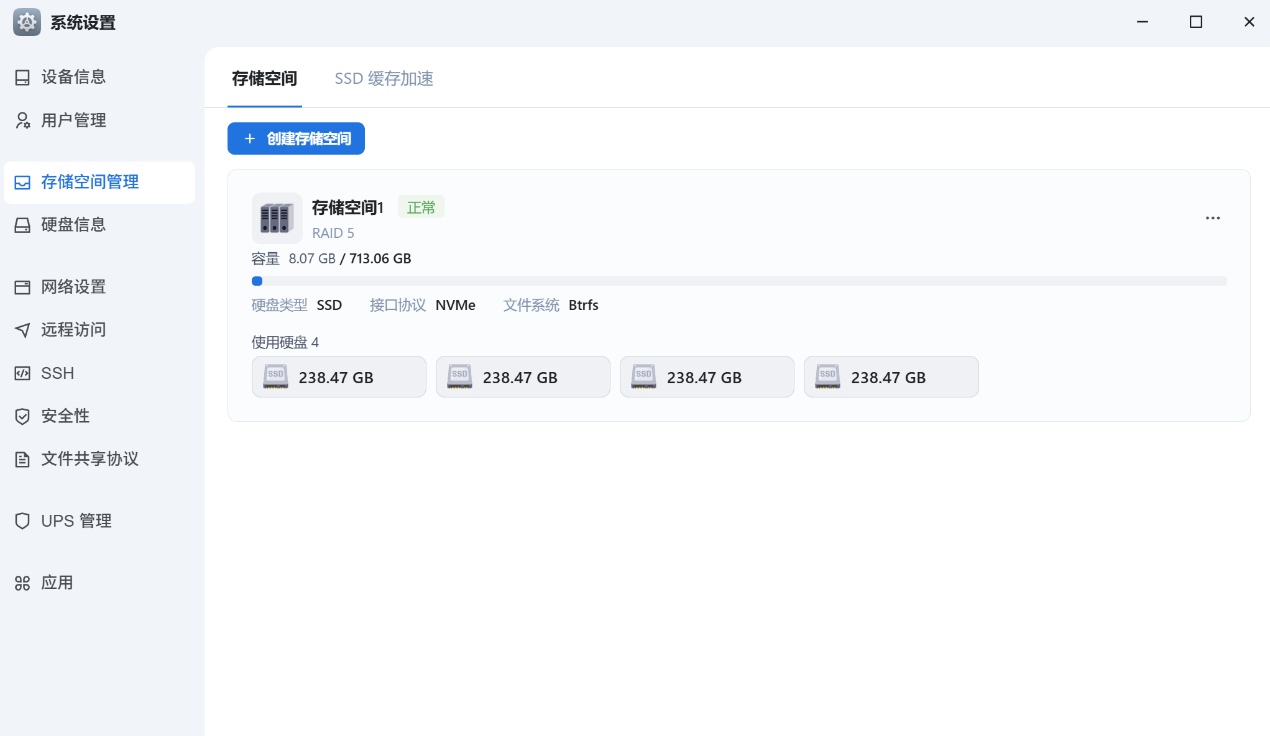Click the 安全性 shield icon

tap(22, 416)
